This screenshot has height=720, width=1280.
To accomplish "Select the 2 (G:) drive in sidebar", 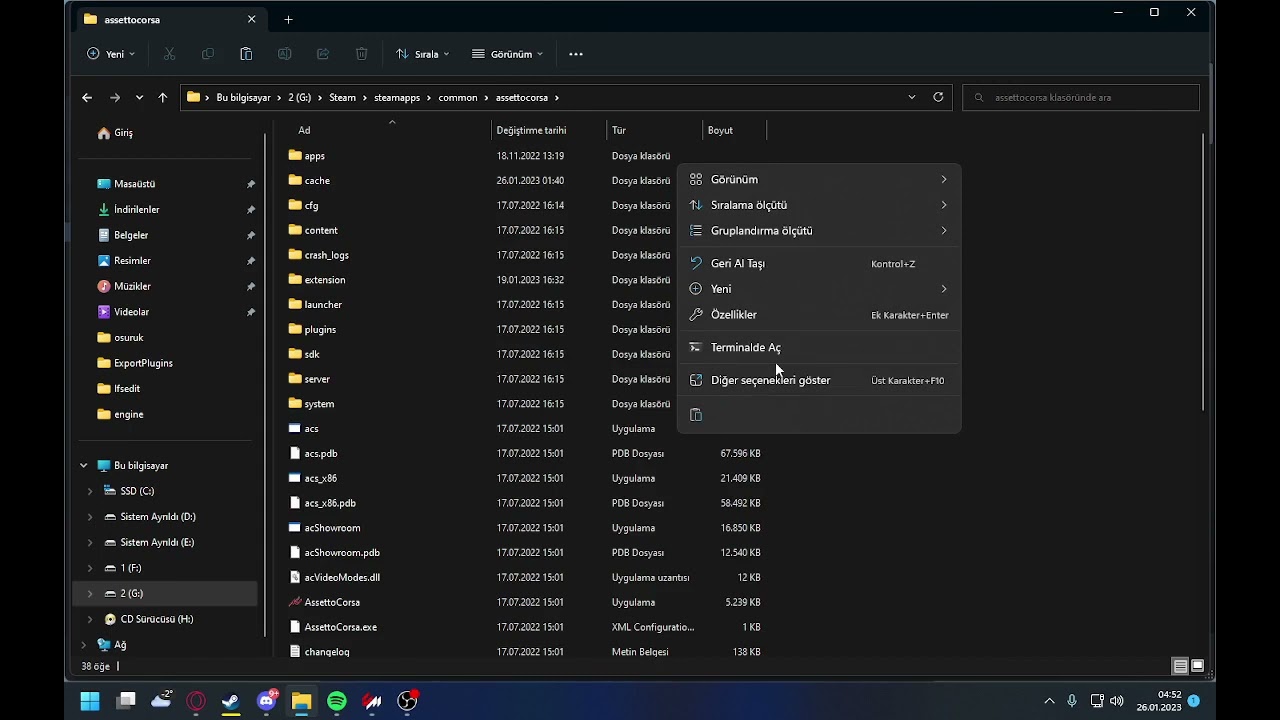I will point(166,594).
